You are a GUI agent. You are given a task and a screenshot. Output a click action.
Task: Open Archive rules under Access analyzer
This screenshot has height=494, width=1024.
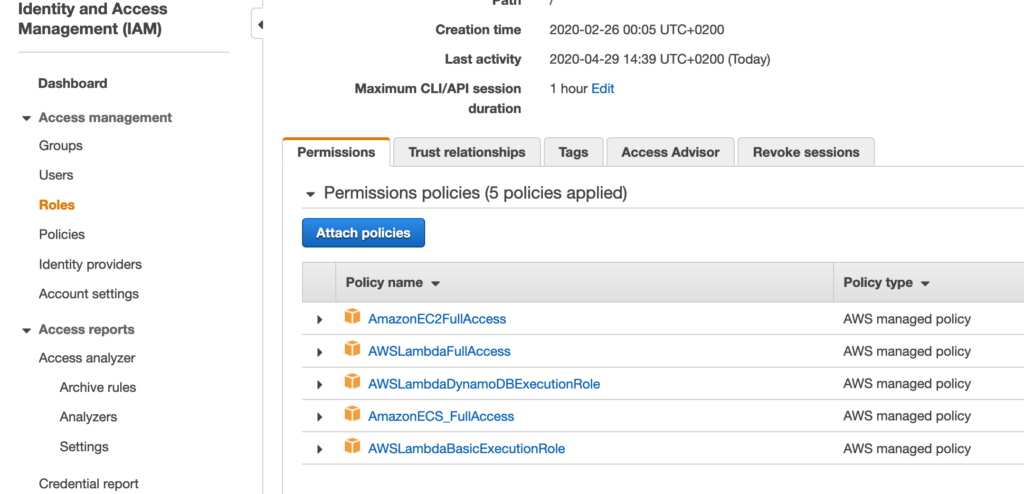pyautogui.click(x=98, y=387)
